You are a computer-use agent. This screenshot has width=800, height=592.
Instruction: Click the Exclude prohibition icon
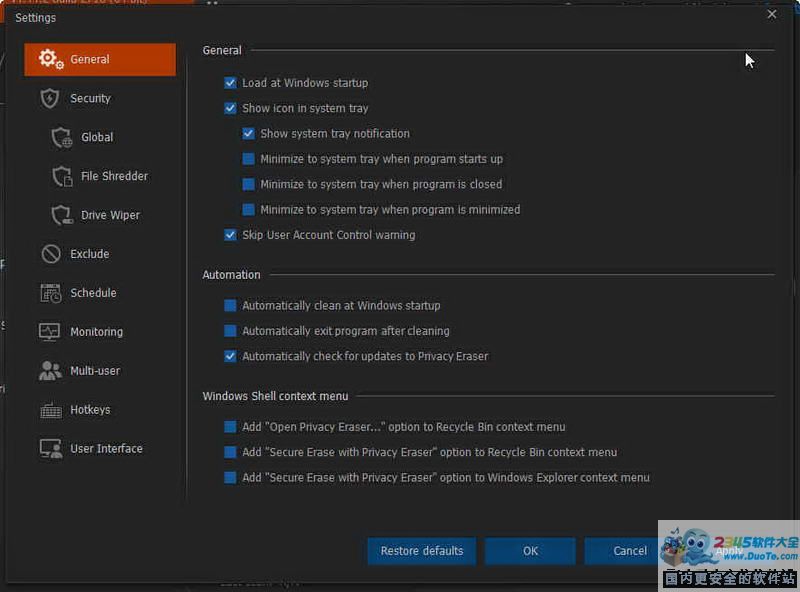[x=51, y=254]
